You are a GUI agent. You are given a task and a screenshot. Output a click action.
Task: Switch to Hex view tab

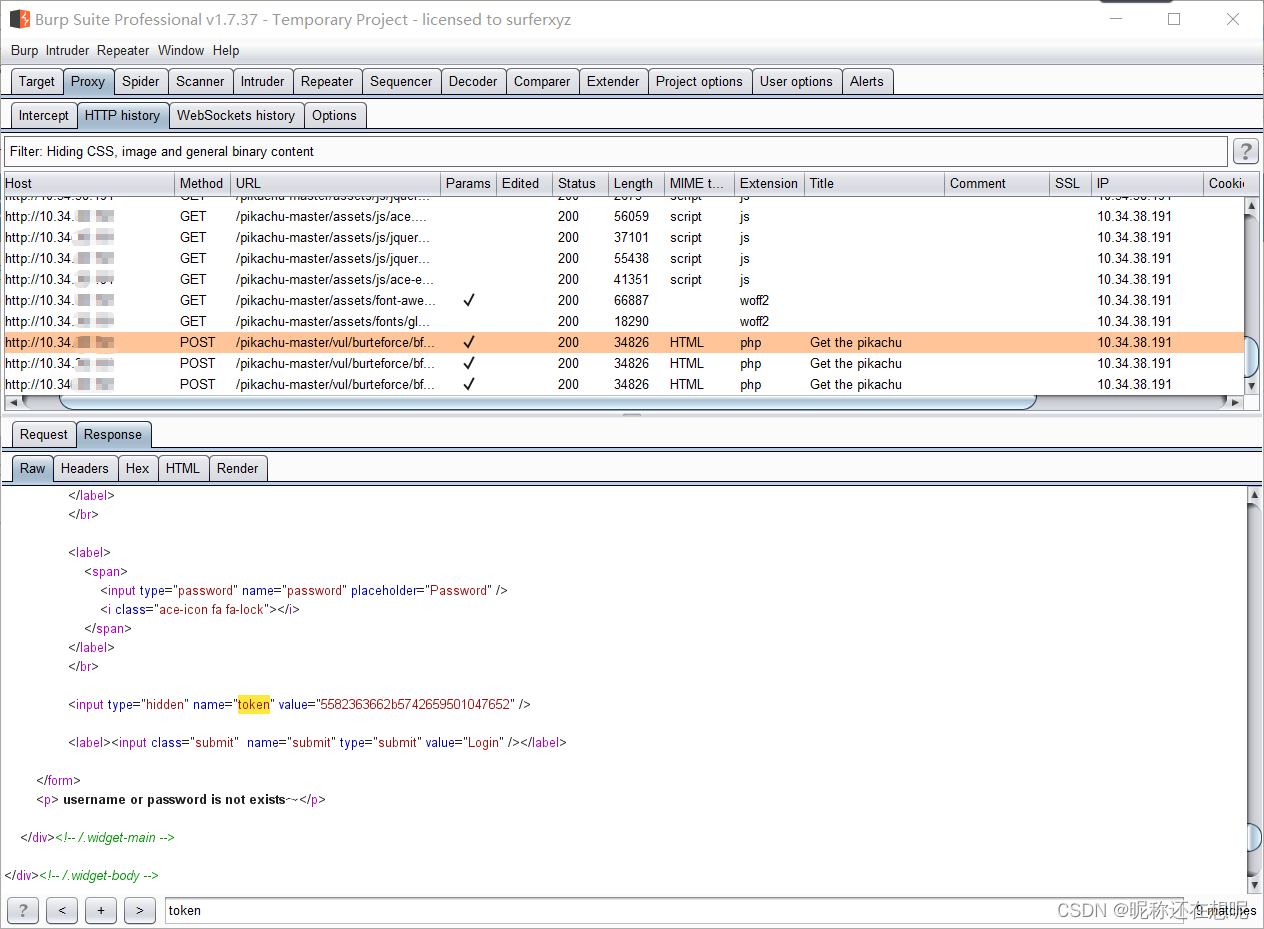(138, 468)
